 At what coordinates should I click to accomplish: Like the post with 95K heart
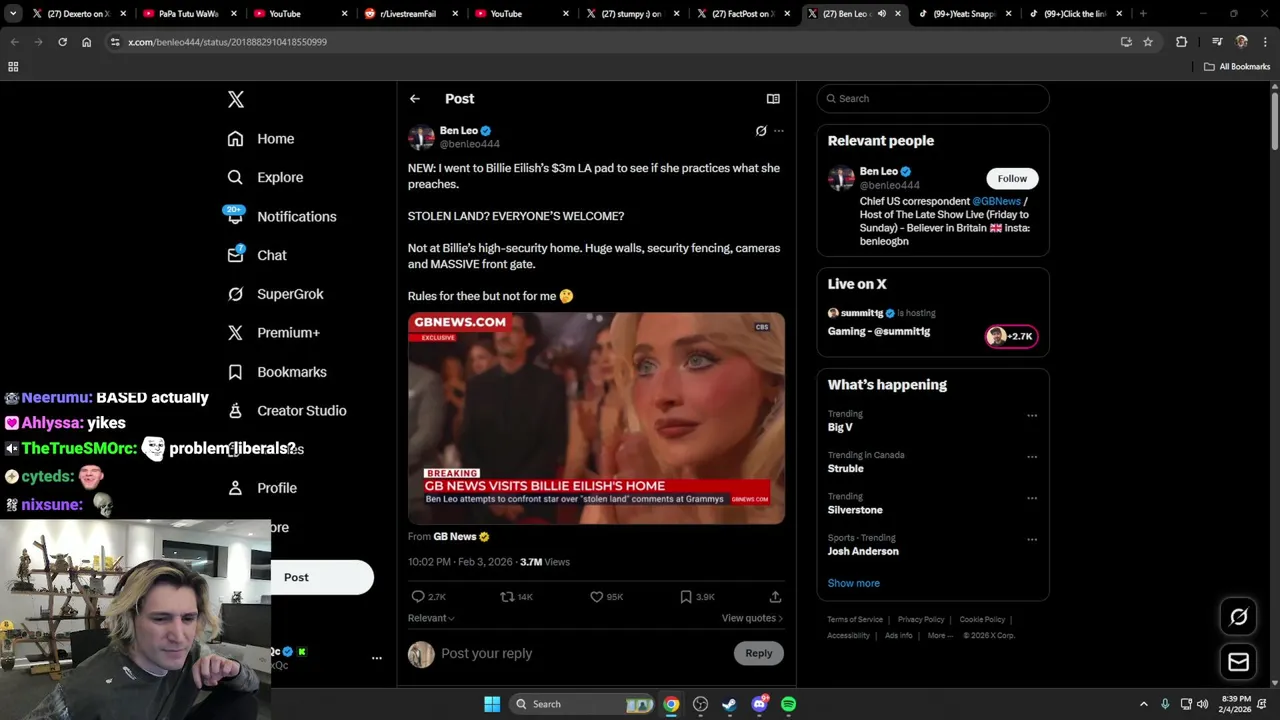[x=606, y=597]
